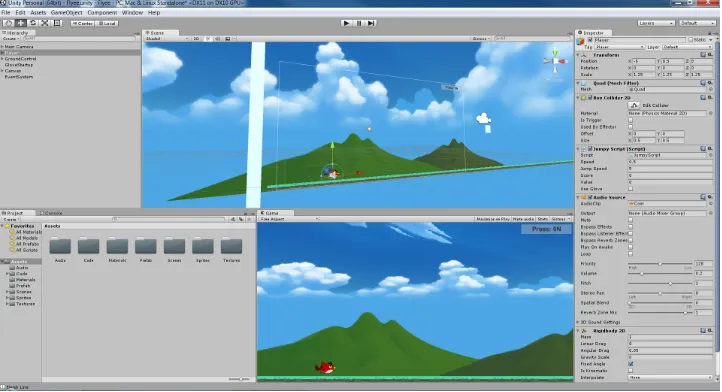
Task: Open Transform component help book icon
Action: point(703,55)
